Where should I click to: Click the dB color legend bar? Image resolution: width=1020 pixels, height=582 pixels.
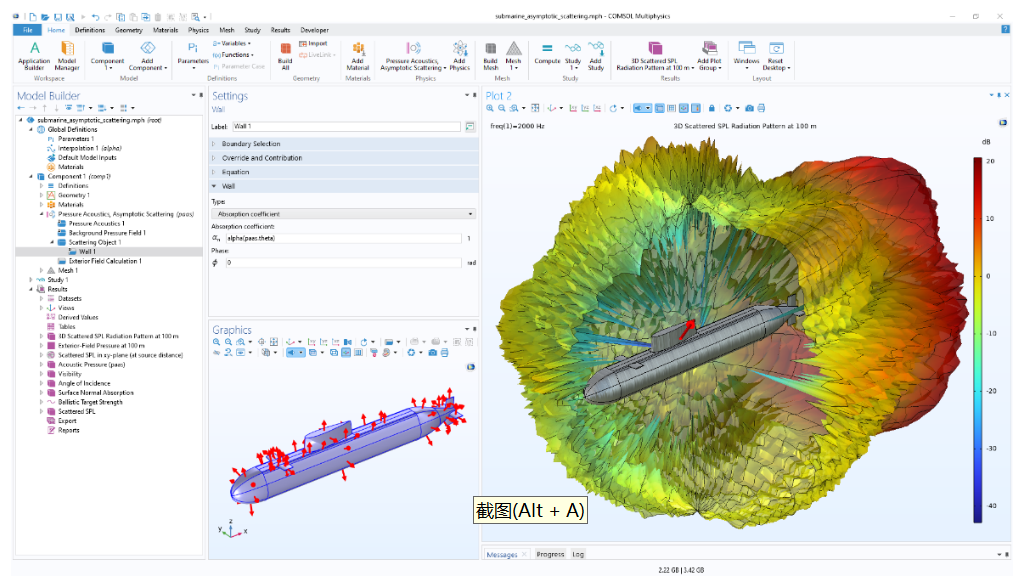[978, 340]
